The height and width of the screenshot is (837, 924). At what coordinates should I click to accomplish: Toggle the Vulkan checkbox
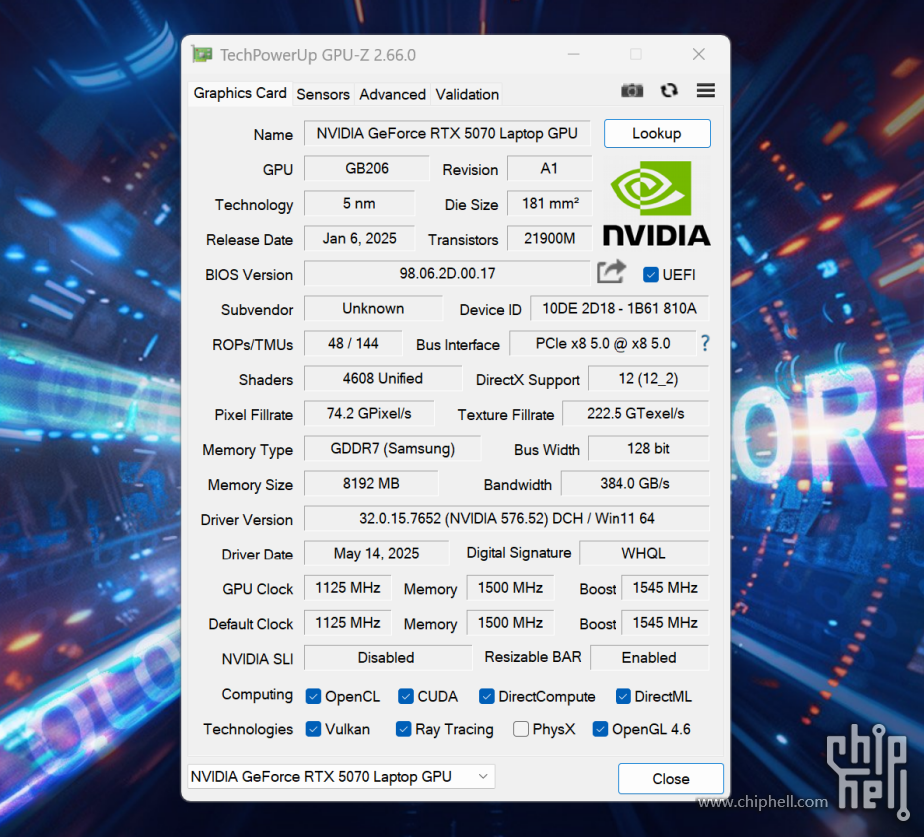click(x=313, y=729)
